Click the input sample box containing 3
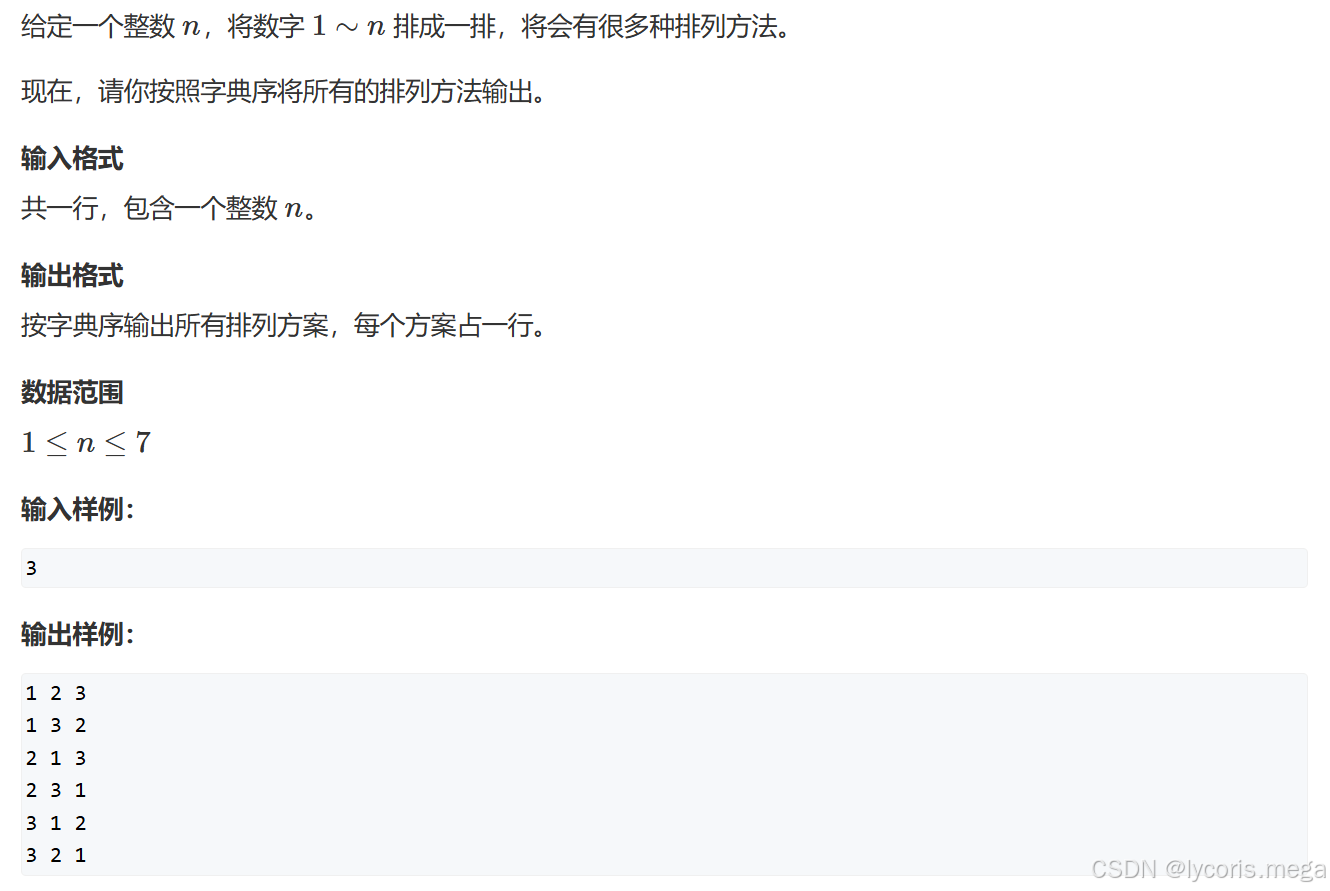This screenshot has width=1330, height=891. [664, 568]
